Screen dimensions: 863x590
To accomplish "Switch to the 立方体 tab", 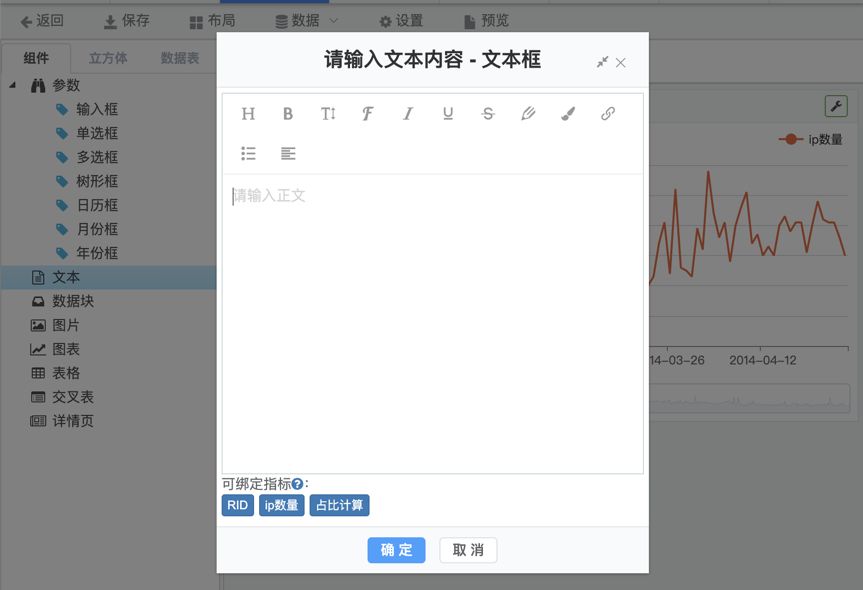I will coord(108,58).
